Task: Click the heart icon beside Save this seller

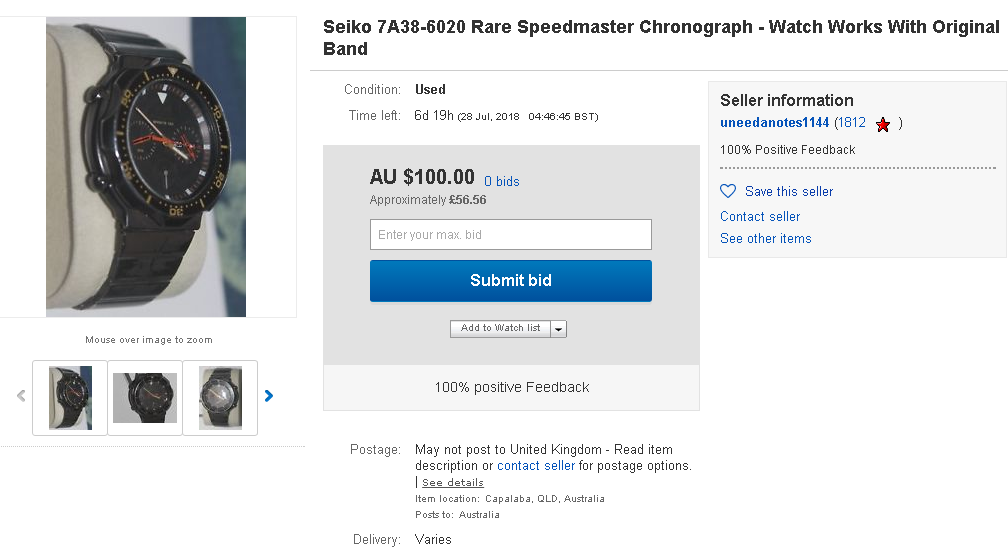Action: [728, 191]
